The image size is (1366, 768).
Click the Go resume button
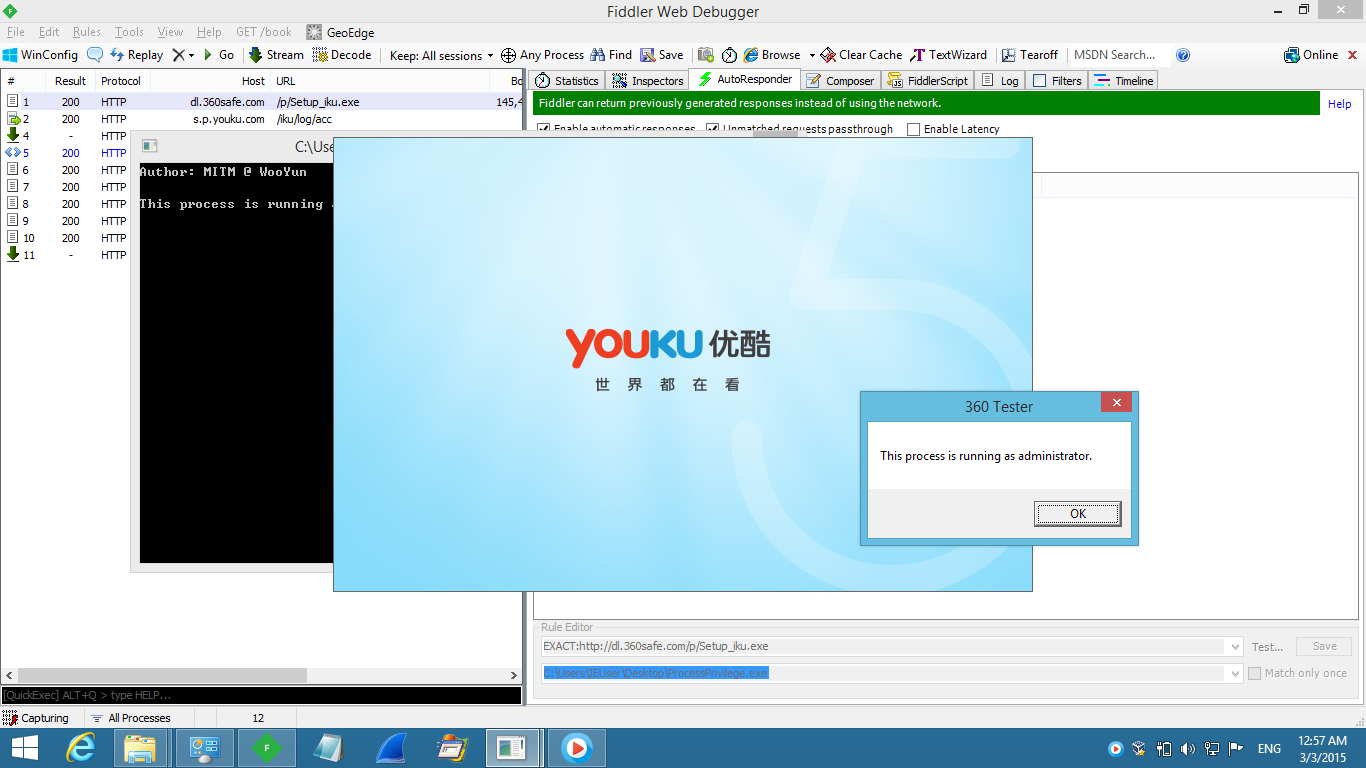219,55
